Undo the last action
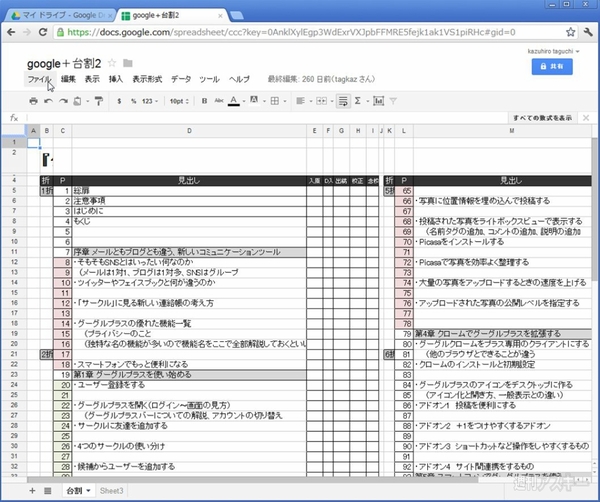 [48, 101]
